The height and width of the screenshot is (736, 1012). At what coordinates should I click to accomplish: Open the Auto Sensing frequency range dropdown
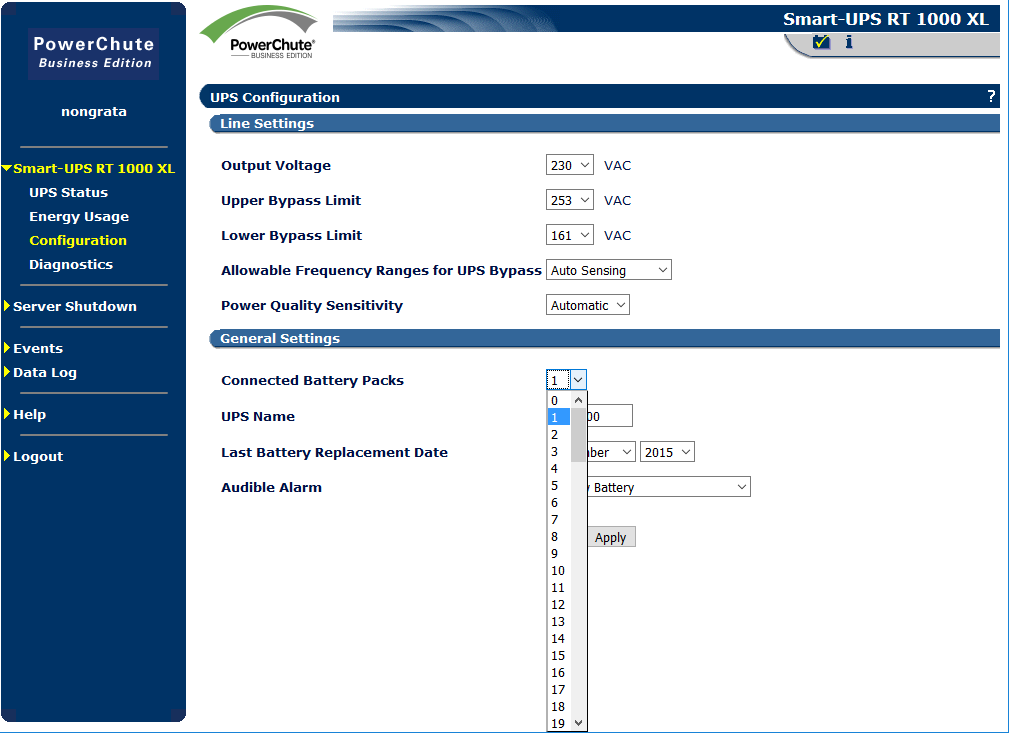click(x=609, y=270)
